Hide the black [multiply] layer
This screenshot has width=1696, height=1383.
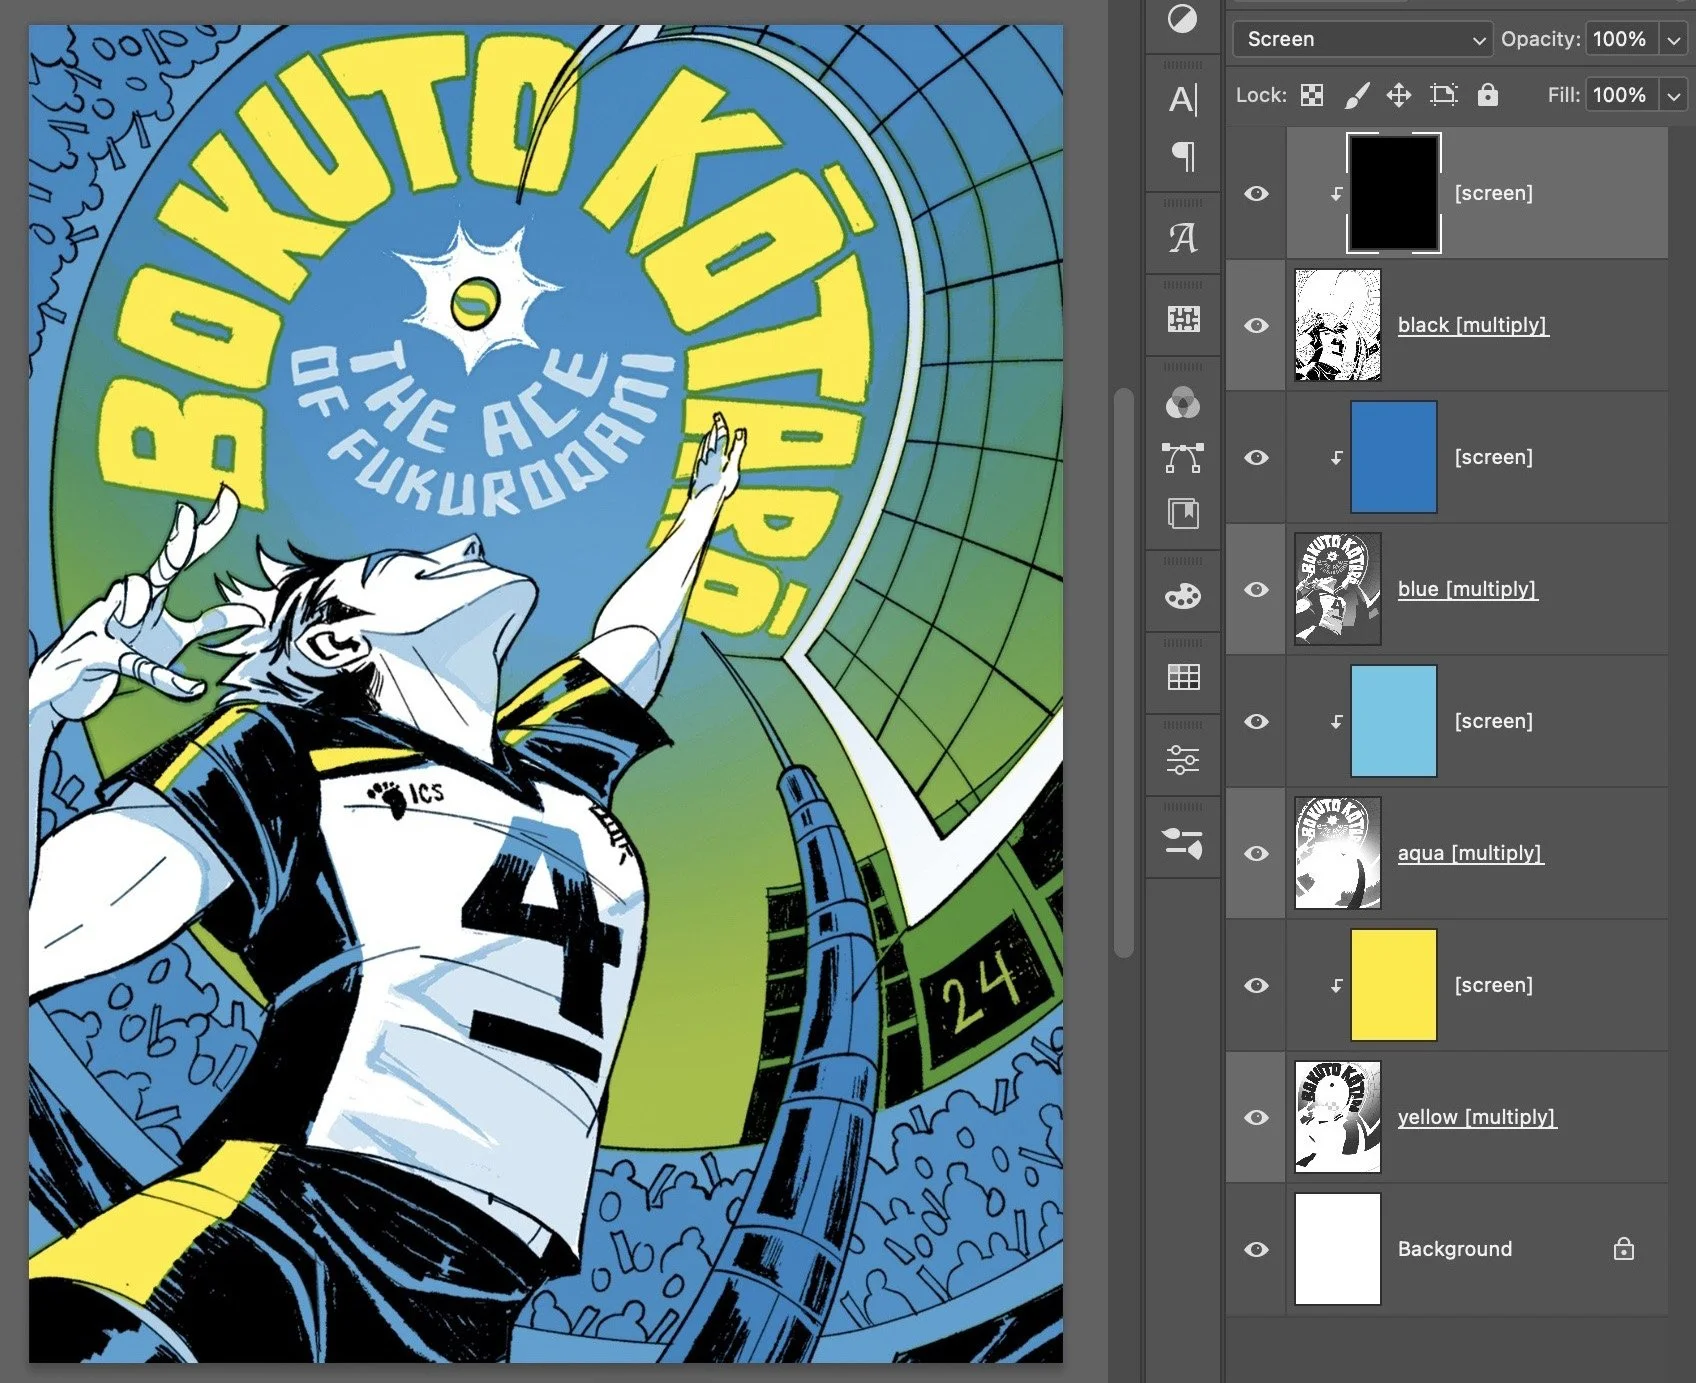tap(1257, 325)
